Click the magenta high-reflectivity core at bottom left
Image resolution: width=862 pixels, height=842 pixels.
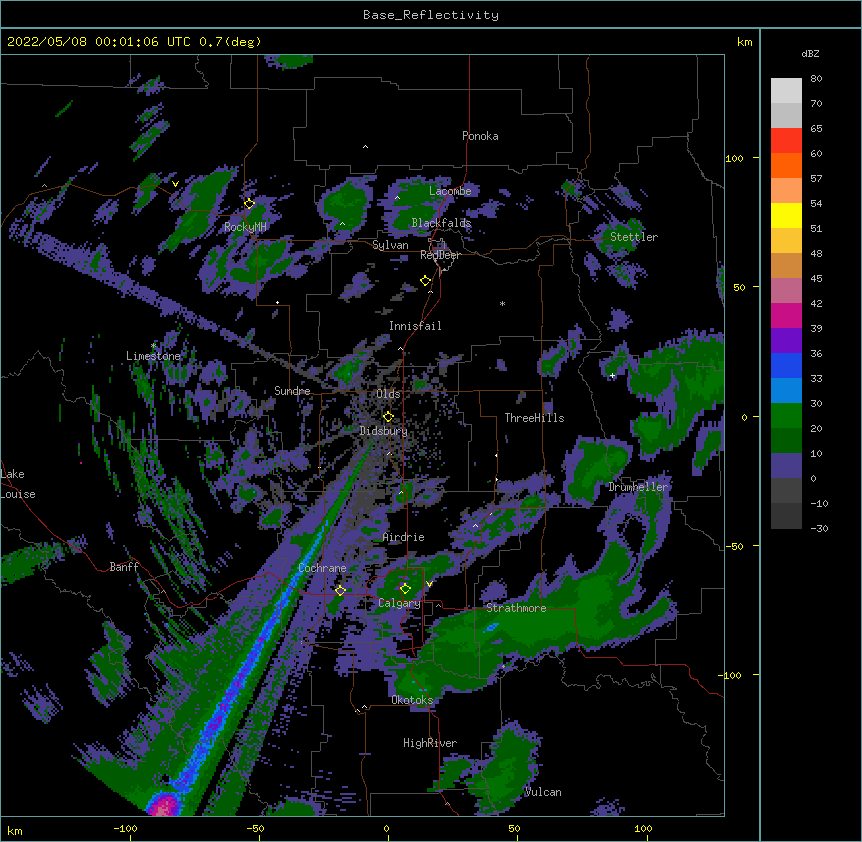[x=163, y=806]
